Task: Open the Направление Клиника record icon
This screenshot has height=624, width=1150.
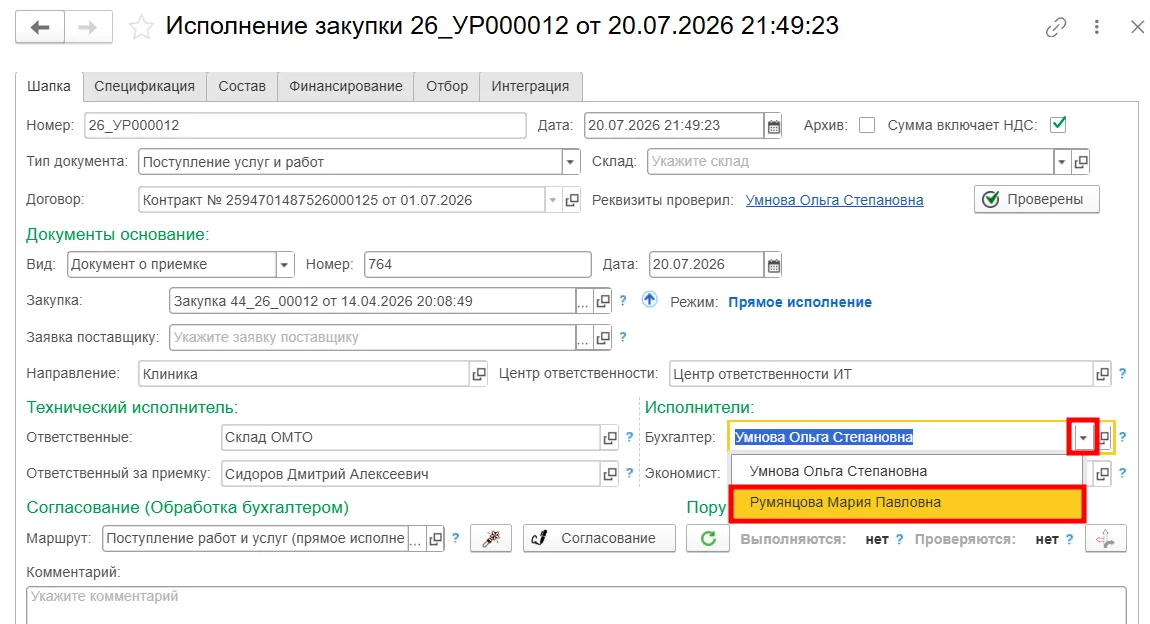Action: [479, 374]
